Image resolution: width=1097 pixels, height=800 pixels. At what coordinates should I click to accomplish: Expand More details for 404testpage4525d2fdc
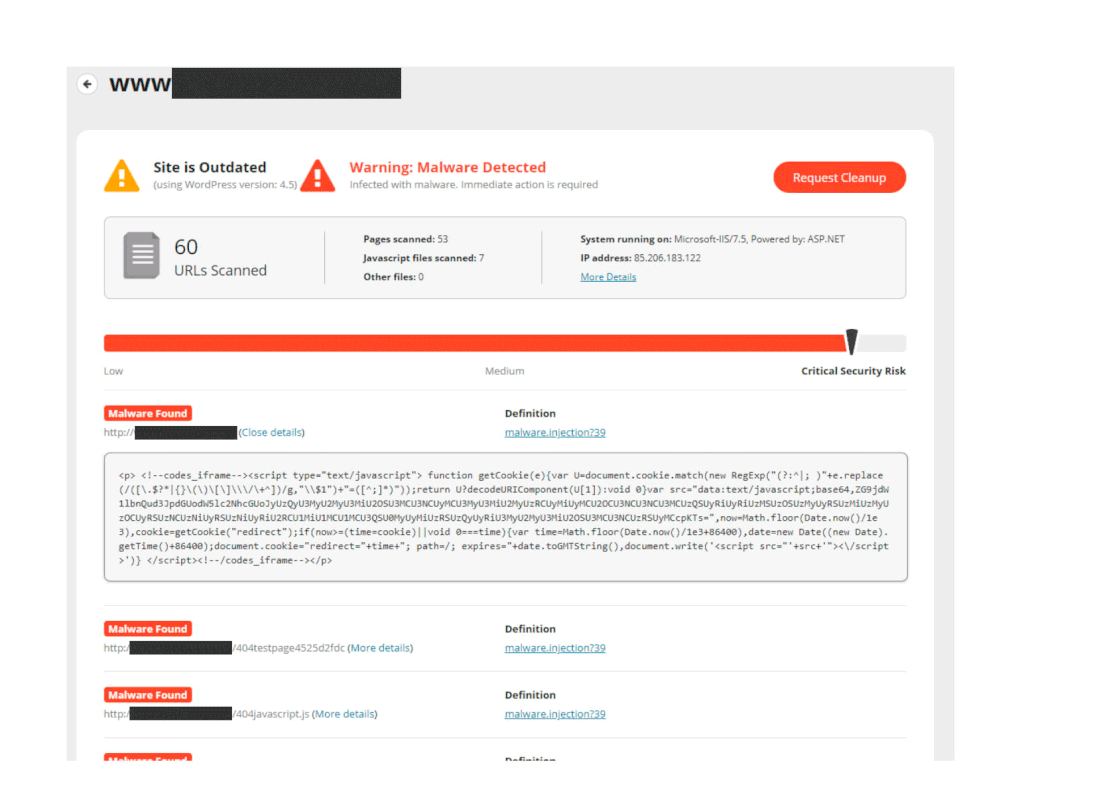coord(380,648)
